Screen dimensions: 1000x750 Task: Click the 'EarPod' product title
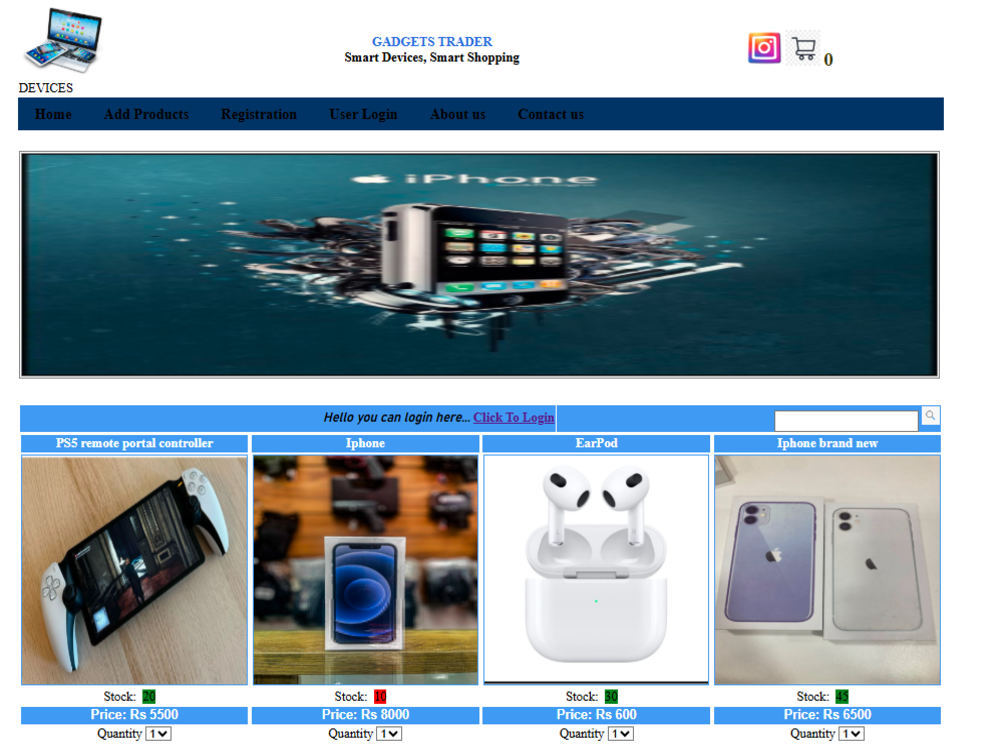(x=596, y=443)
